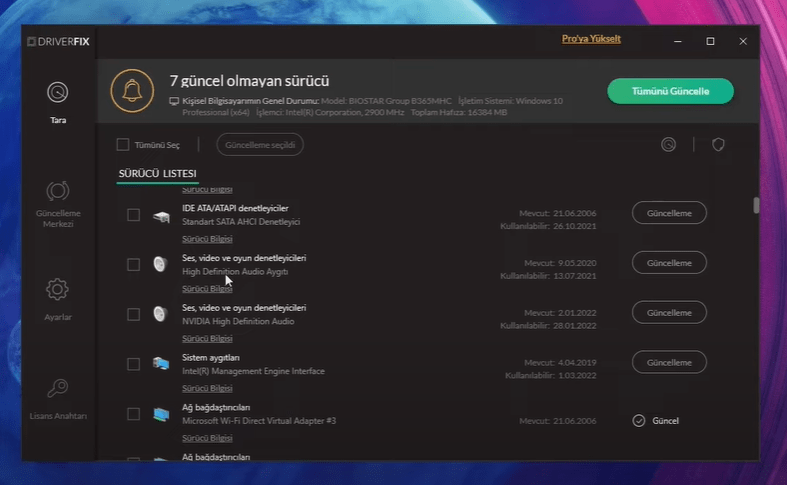Click Tümünü Güncelle green button

[670, 91]
